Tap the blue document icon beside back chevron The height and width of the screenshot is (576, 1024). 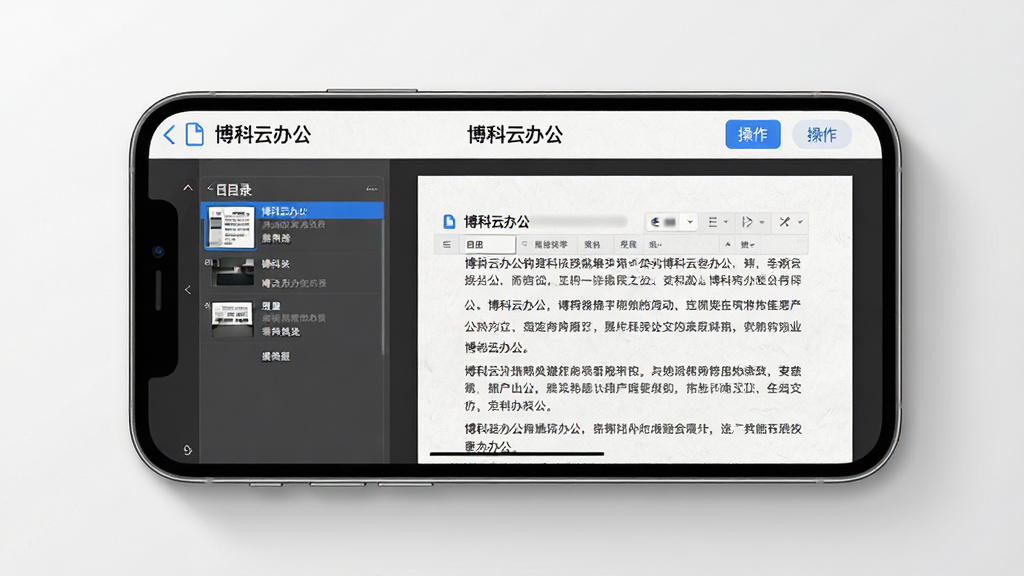(x=195, y=135)
